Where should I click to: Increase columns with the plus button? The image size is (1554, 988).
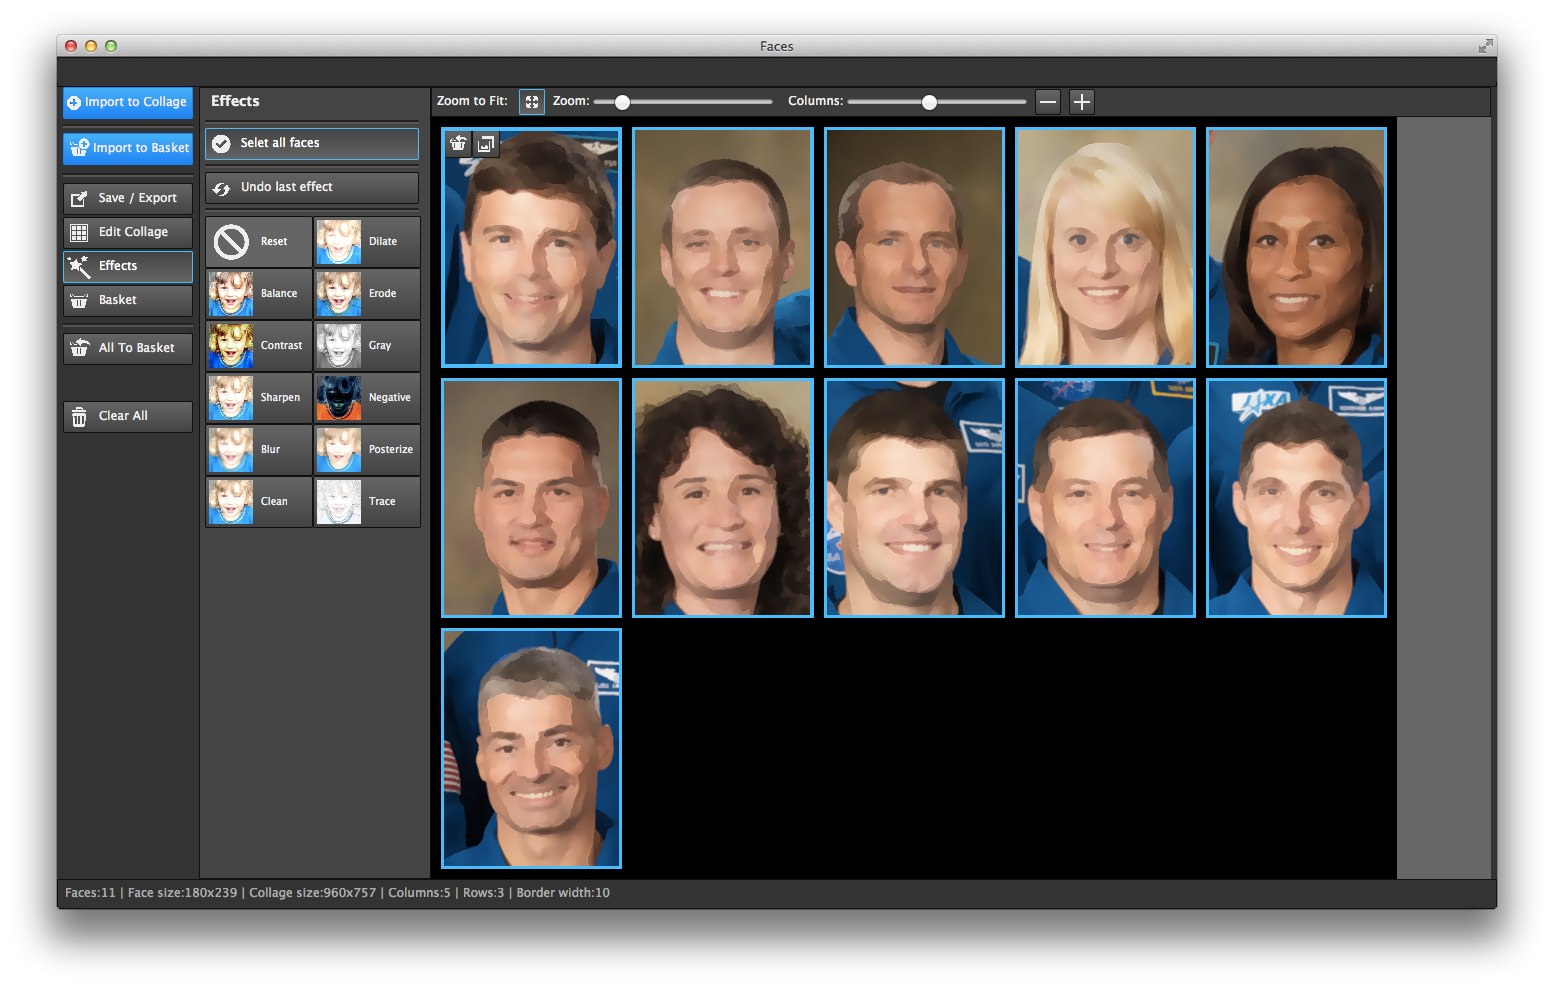click(1082, 102)
